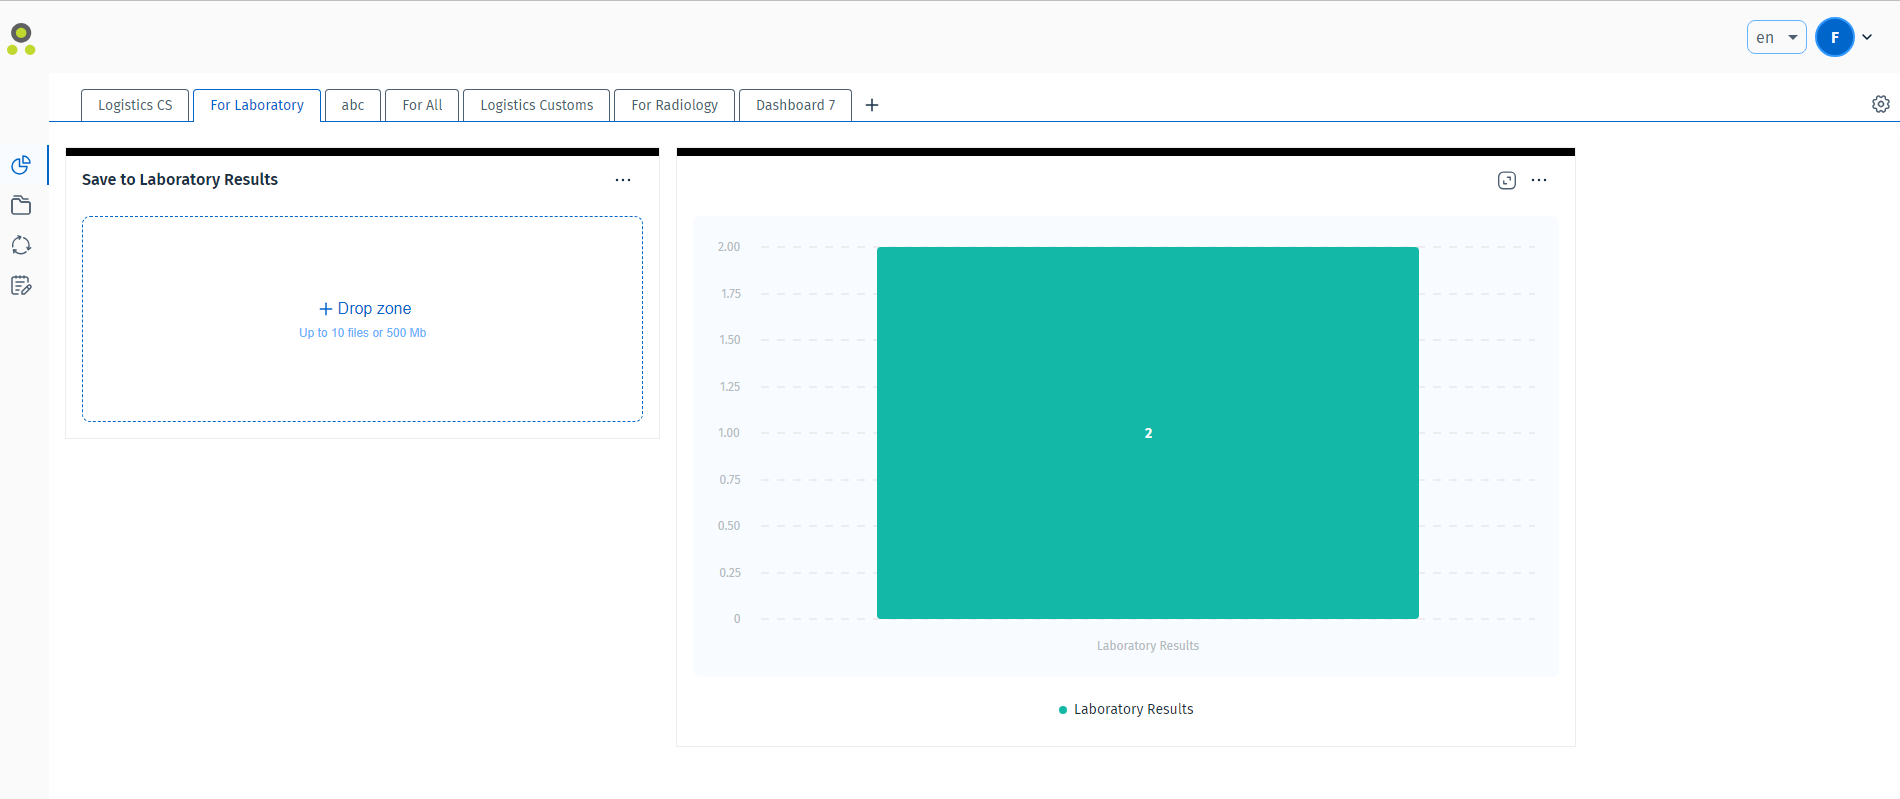
Task: Click the 'Laboratory Results' x-axis label
Action: click(x=1148, y=646)
